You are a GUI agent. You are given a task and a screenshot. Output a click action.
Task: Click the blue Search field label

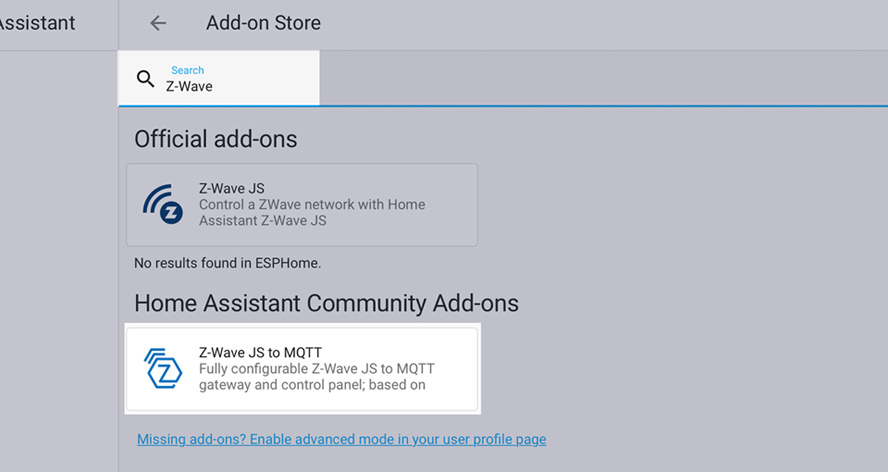[x=187, y=70]
